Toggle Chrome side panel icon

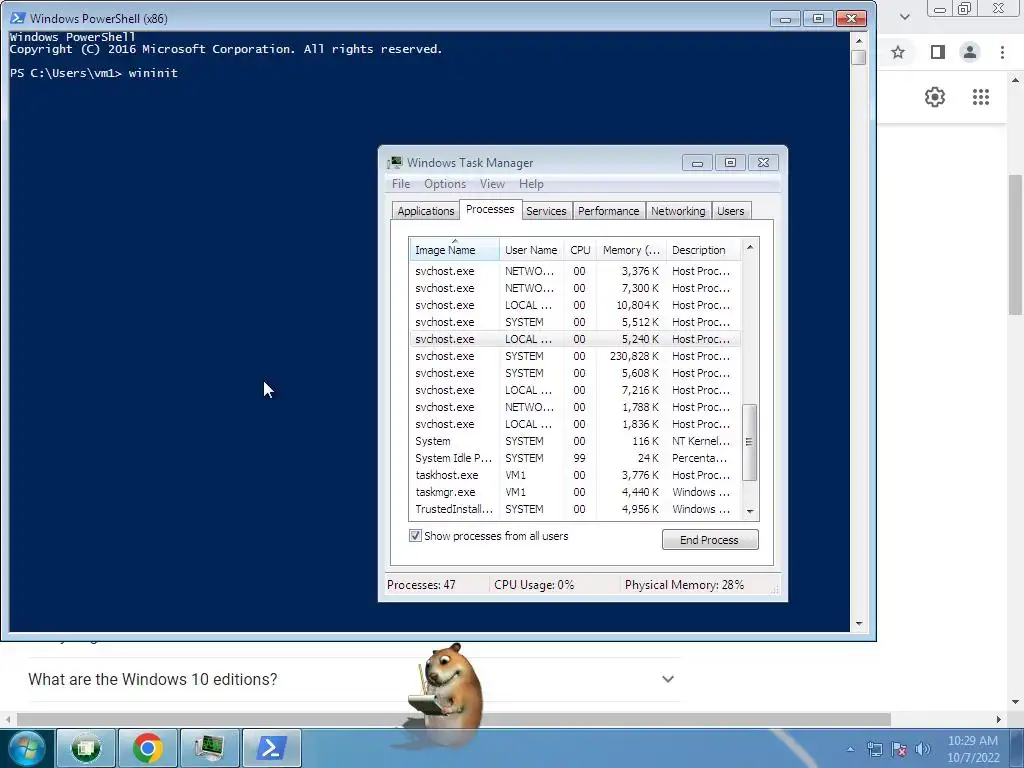pos(938,52)
